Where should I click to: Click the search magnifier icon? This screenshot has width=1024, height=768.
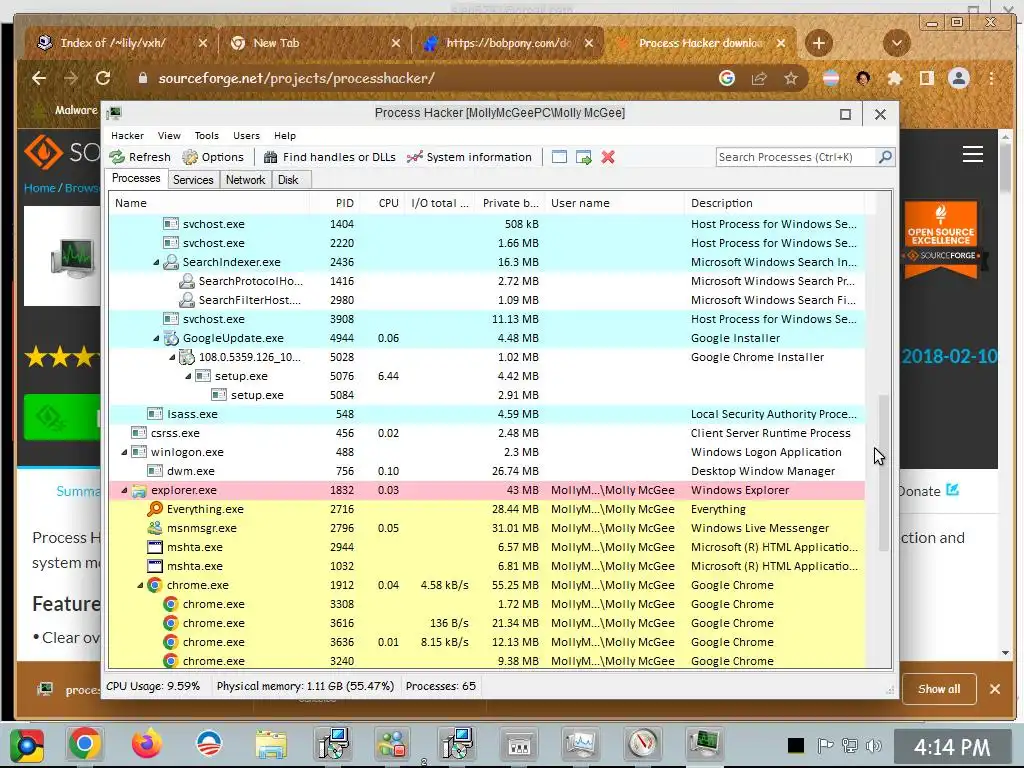tap(885, 157)
